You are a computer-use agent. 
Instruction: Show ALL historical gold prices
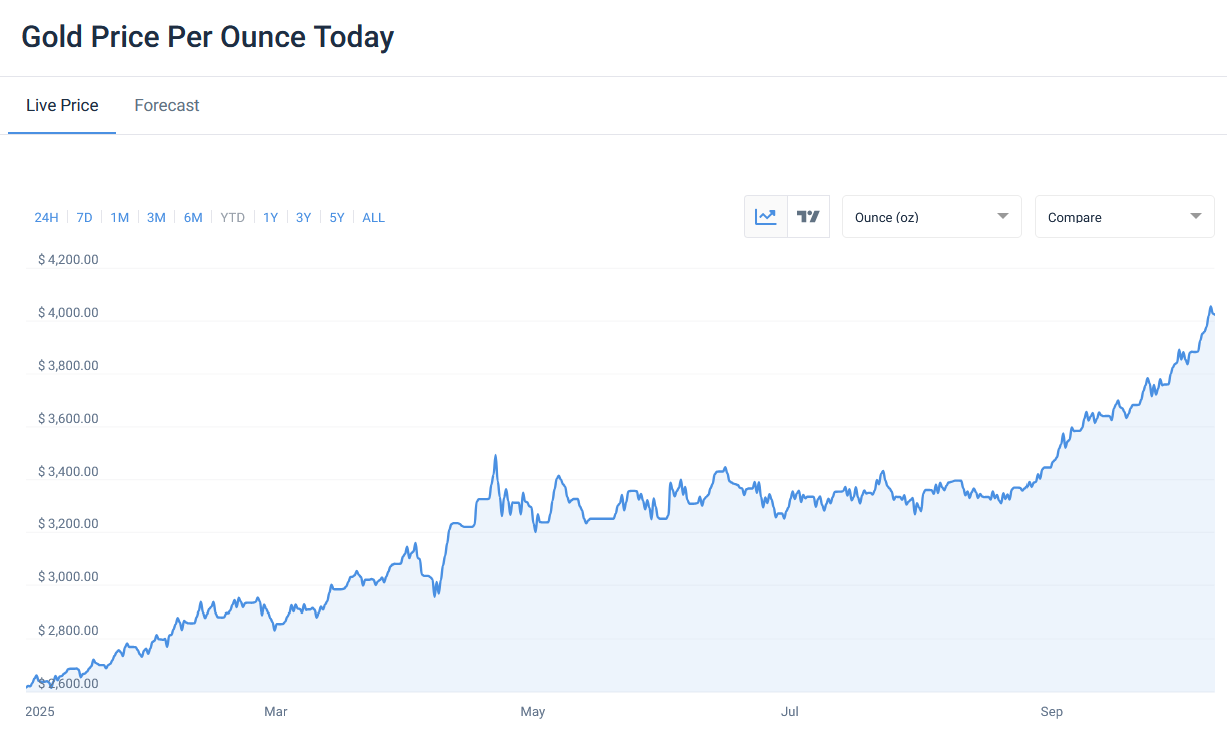[x=373, y=218]
